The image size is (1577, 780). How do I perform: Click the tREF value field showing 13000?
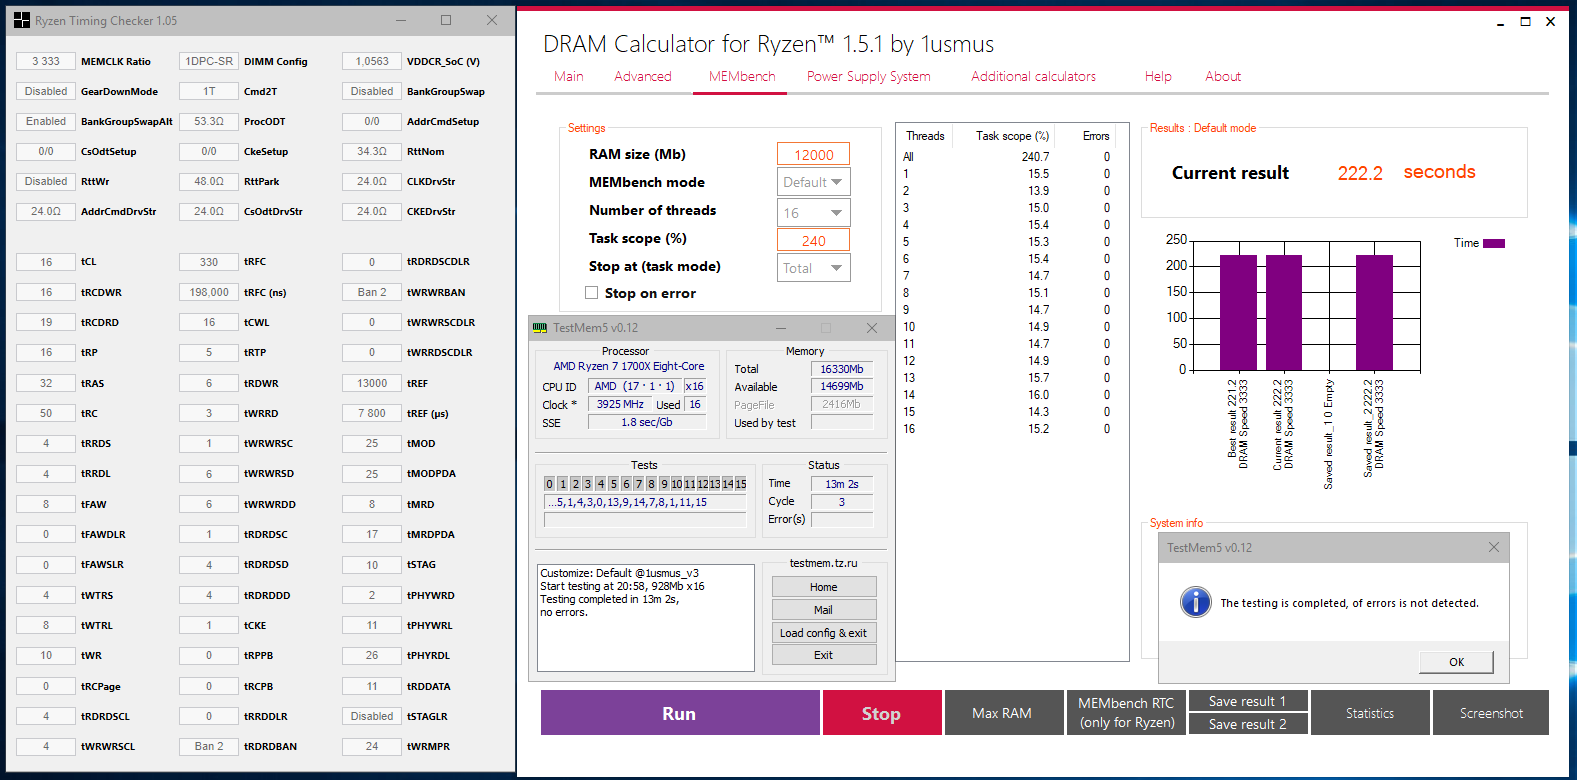372,383
